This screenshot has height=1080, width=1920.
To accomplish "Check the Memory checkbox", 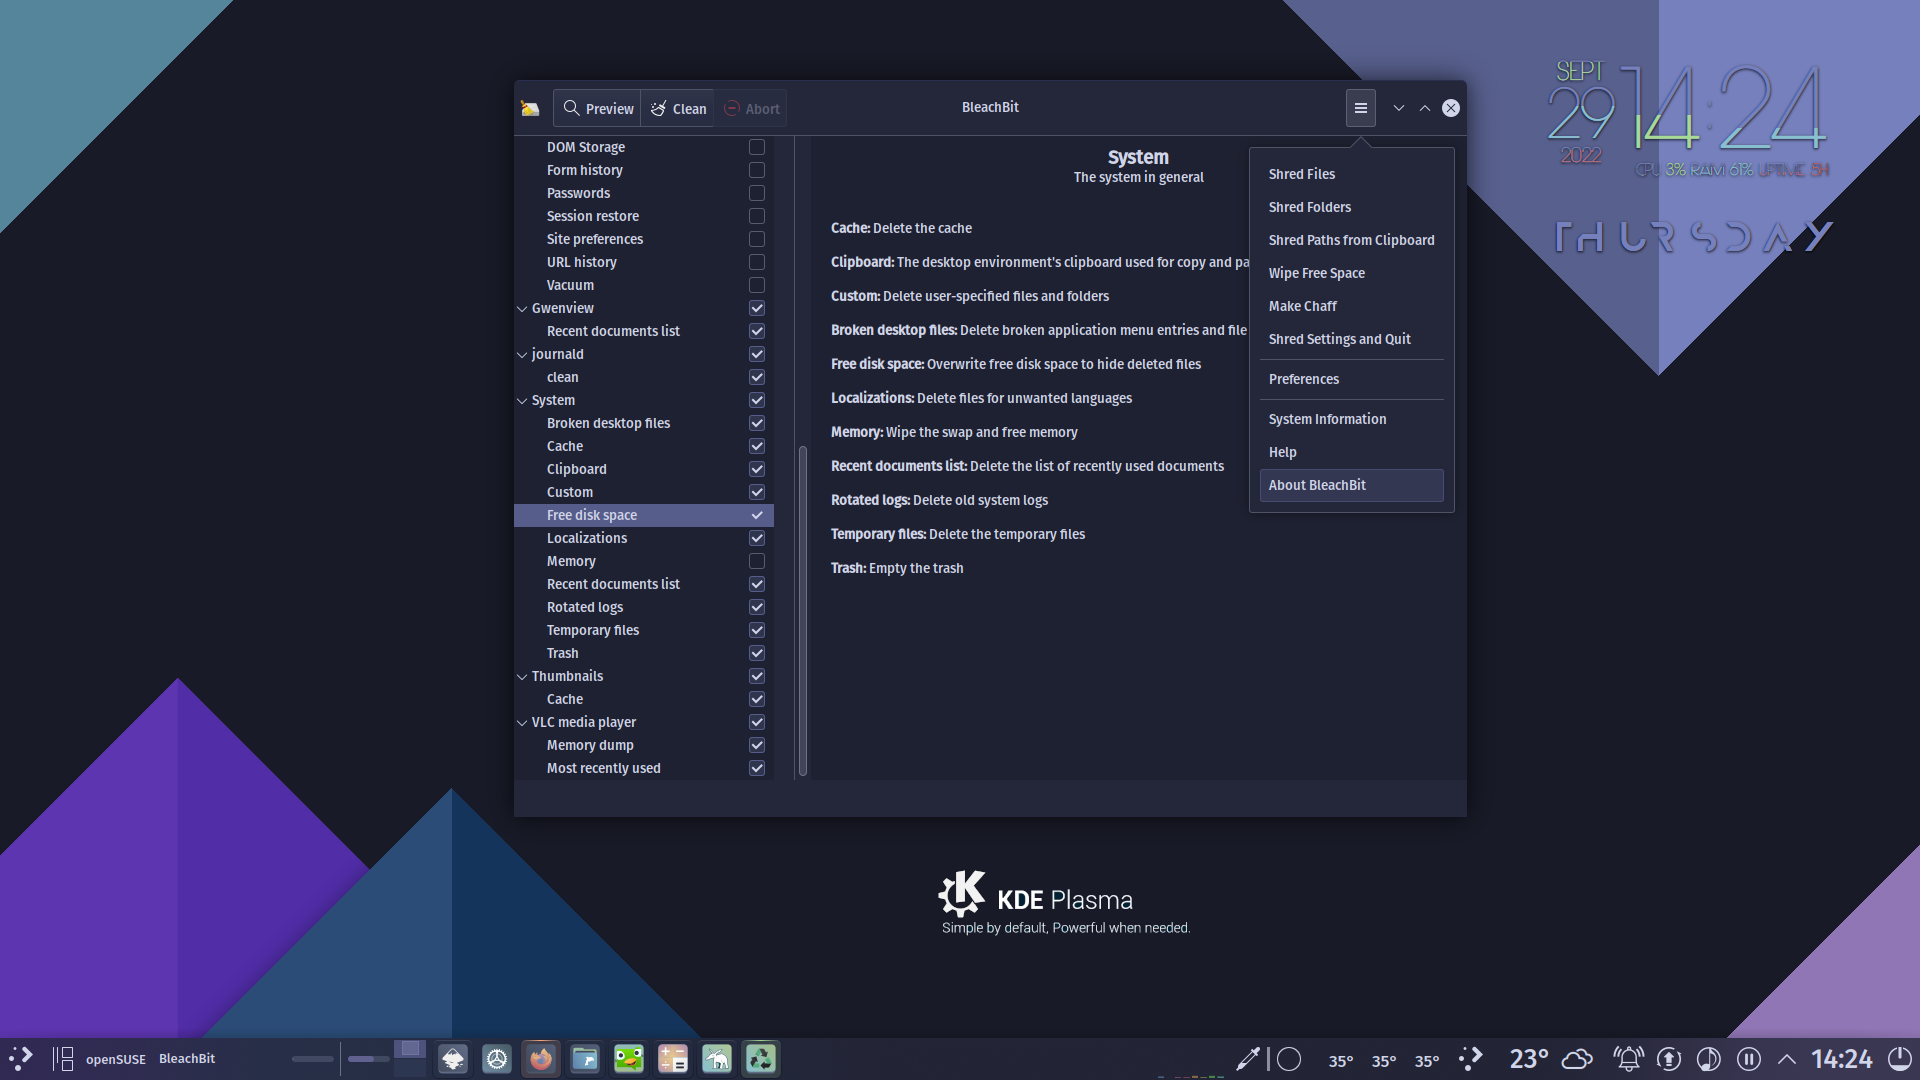I will (x=757, y=561).
